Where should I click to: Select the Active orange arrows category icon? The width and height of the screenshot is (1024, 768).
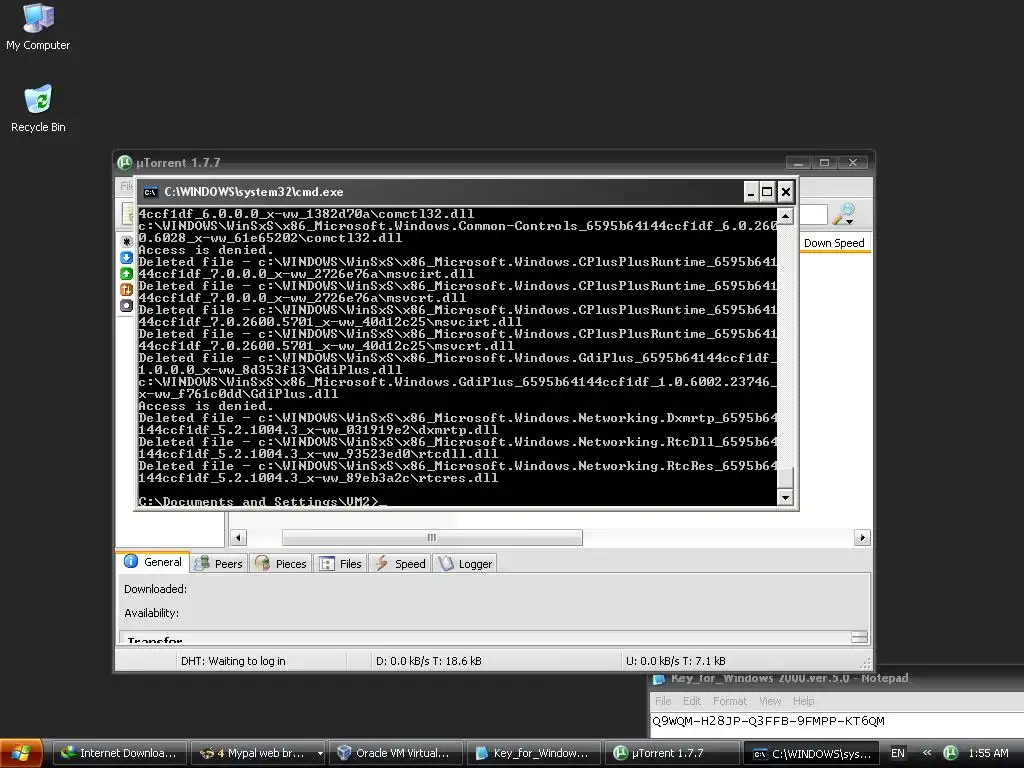(127, 289)
